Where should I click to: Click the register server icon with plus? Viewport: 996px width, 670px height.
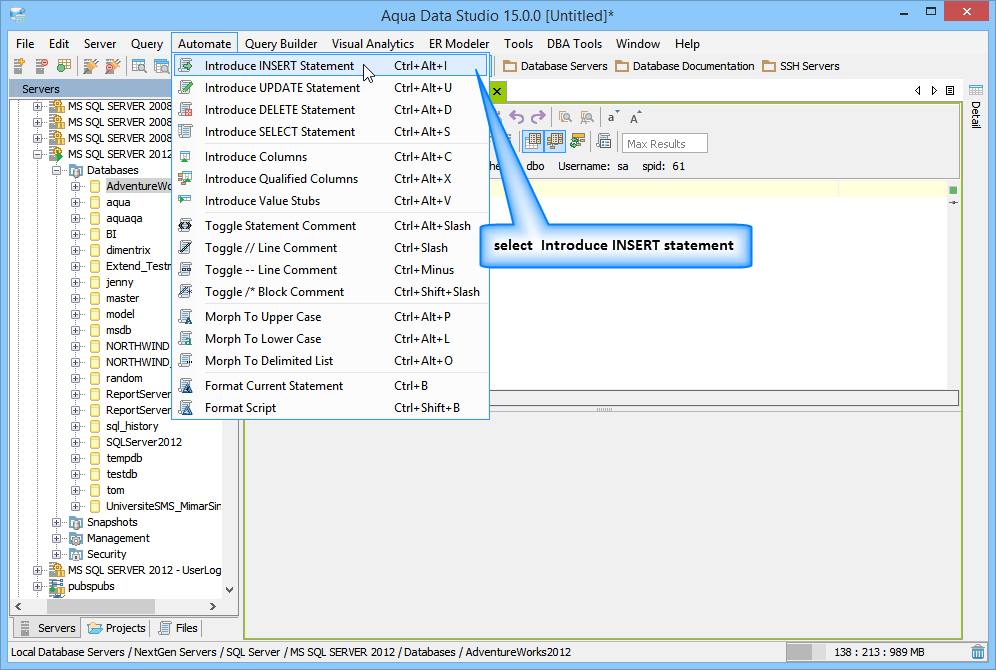(19, 65)
